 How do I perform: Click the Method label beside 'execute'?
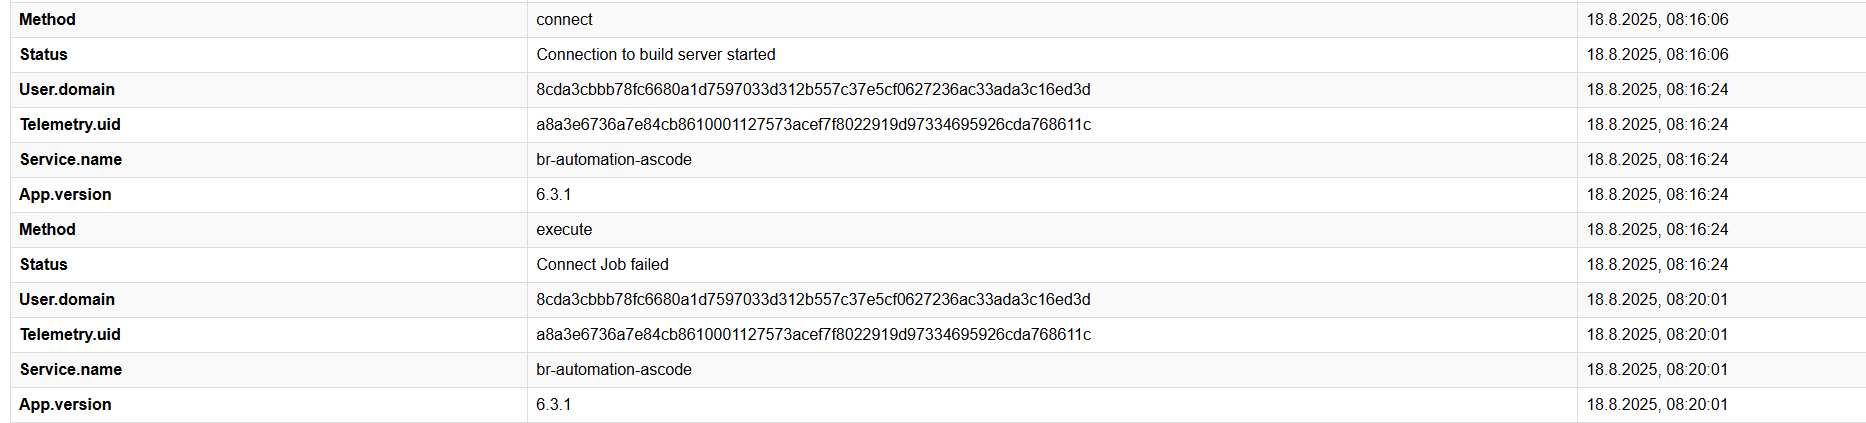tap(47, 230)
